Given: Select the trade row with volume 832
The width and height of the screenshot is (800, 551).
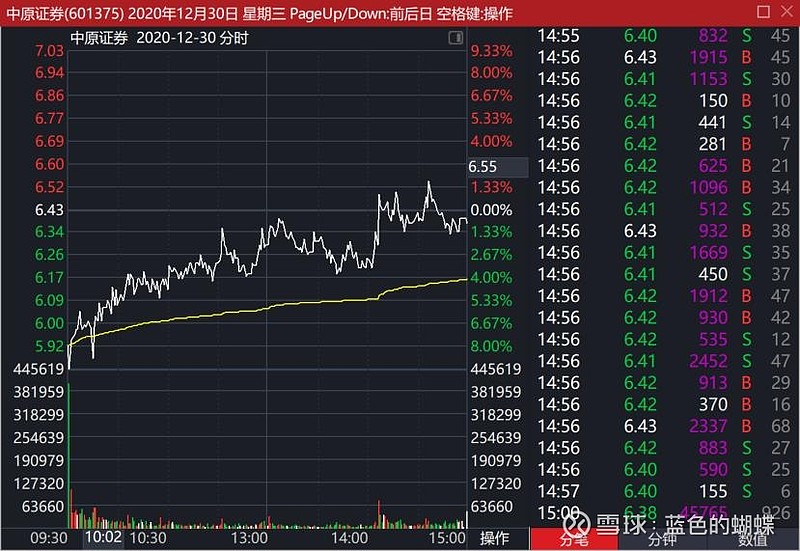Looking at the screenshot, I should [x=664, y=35].
